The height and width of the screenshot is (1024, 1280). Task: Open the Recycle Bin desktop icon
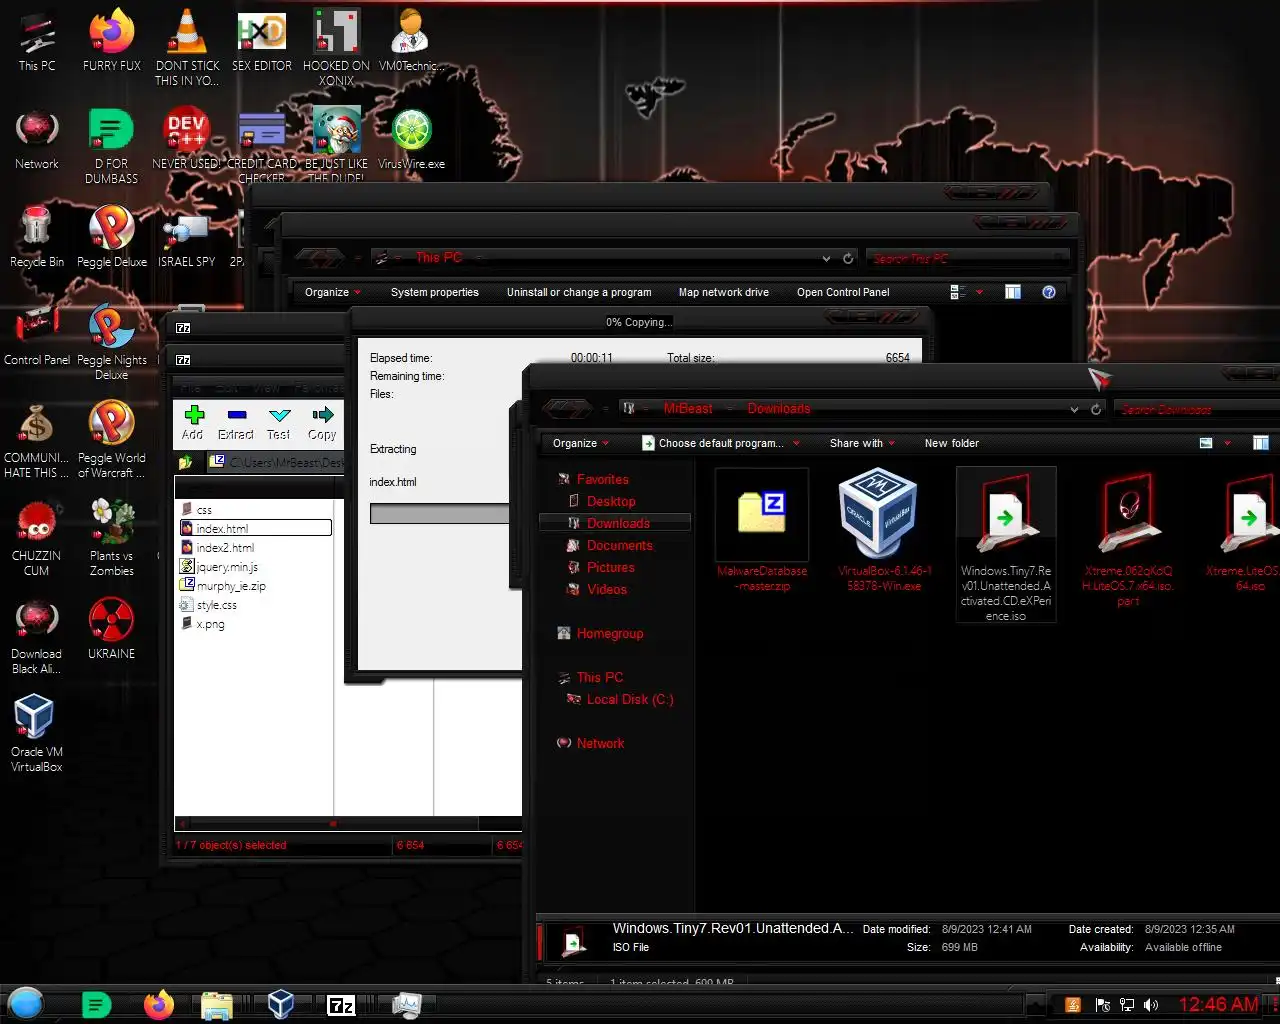pos(37,237)
